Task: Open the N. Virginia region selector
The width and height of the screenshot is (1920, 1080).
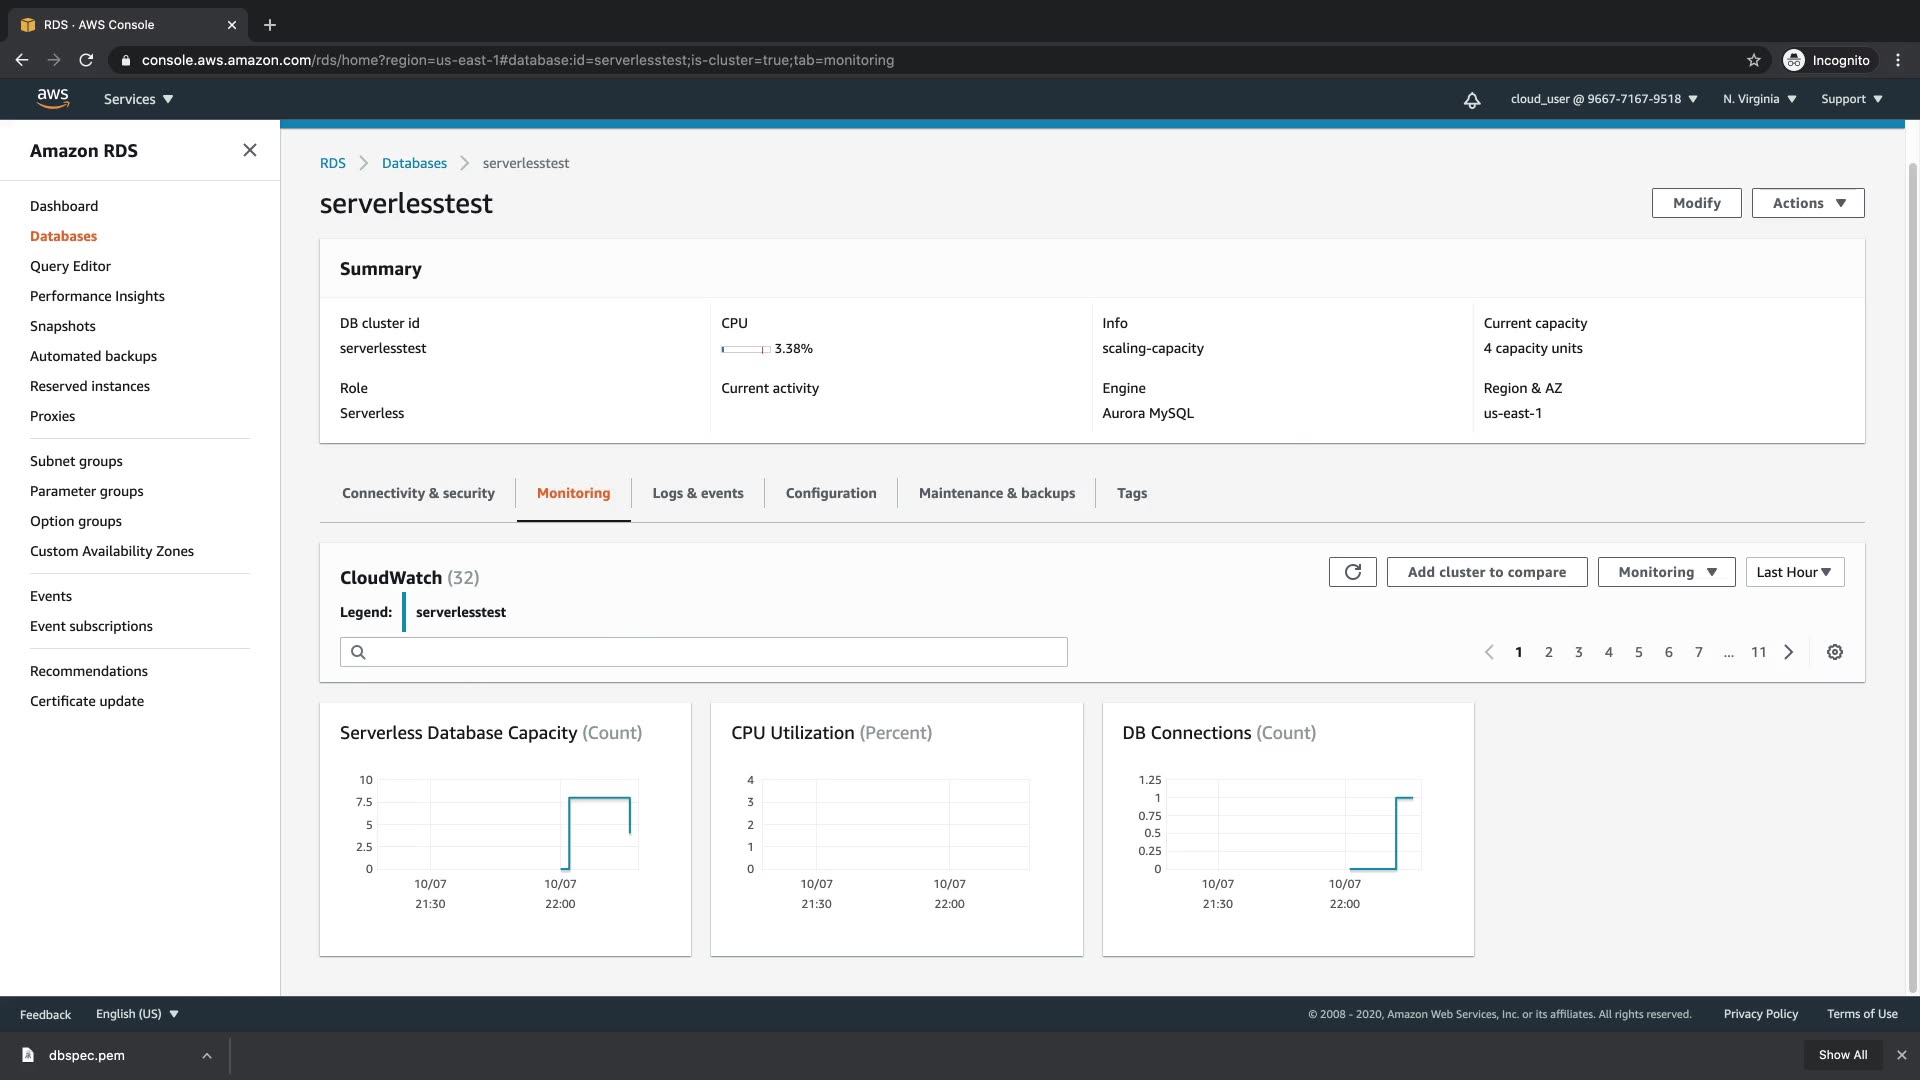Action: pyautogui.click(x=1759, y=99)
